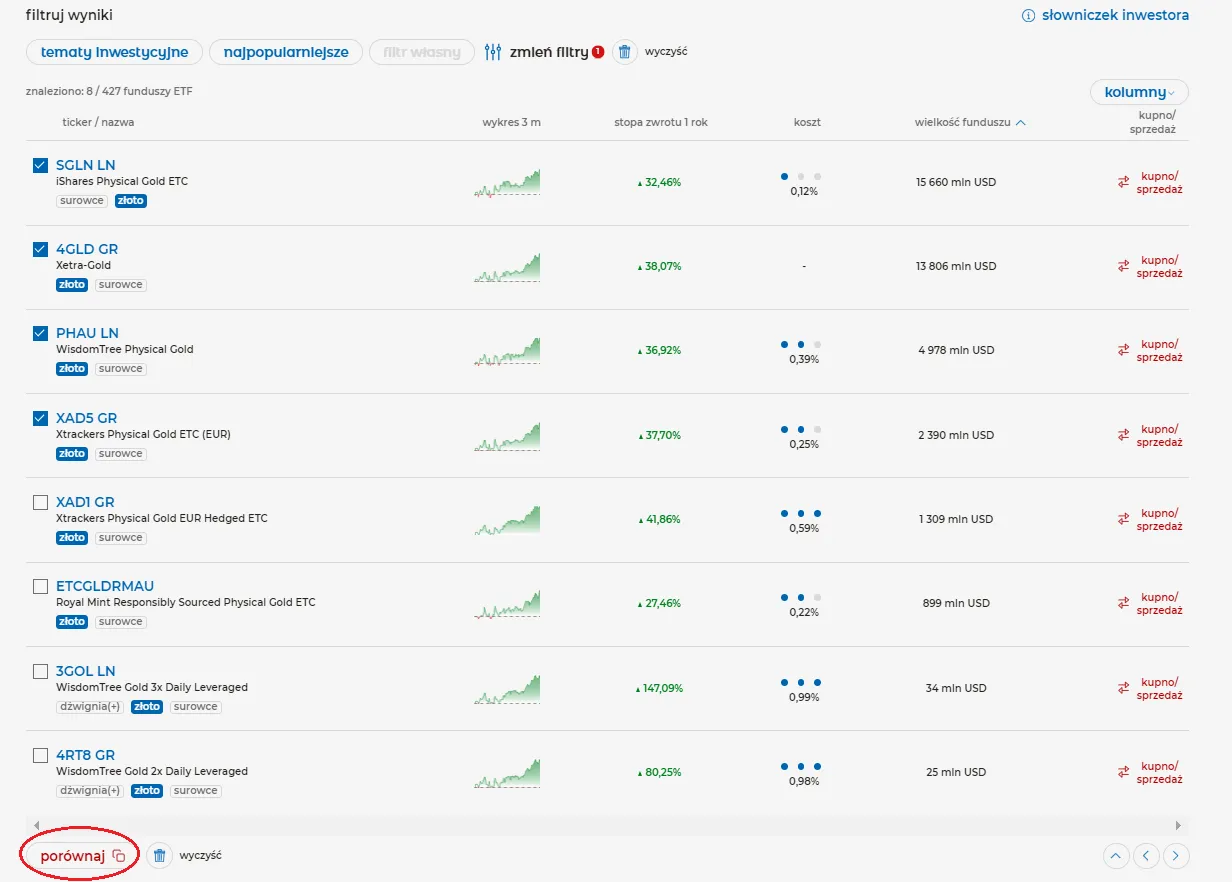Switch to tematy inwestycyjne filter tab
This screenshot has width=1232, height=882.
coord(114,52)
